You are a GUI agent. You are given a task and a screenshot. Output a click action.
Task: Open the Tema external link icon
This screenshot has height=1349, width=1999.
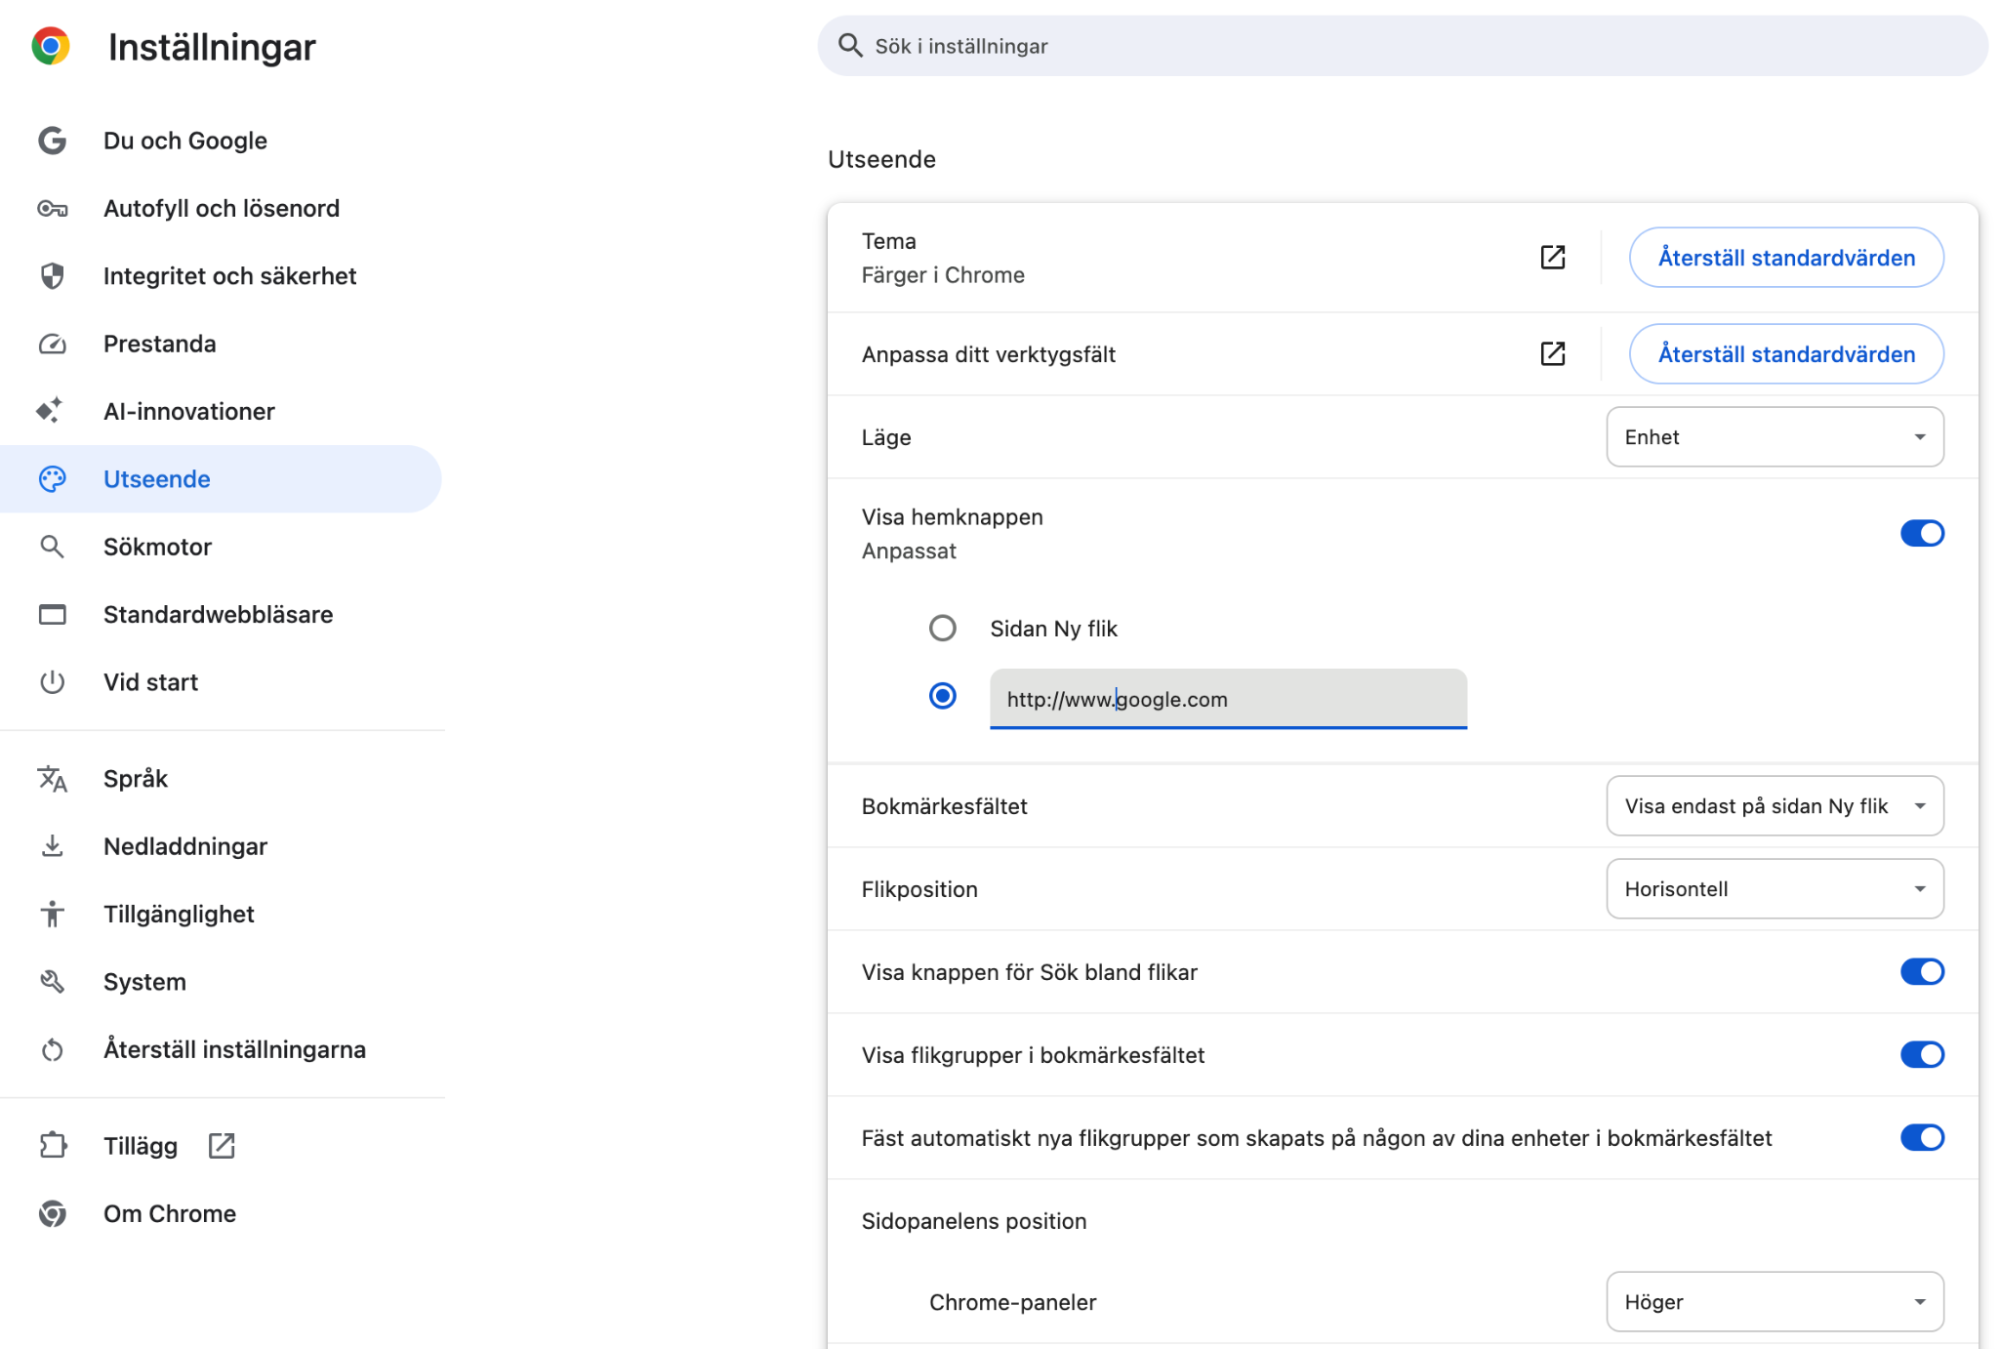click(x=1552, y=257)
